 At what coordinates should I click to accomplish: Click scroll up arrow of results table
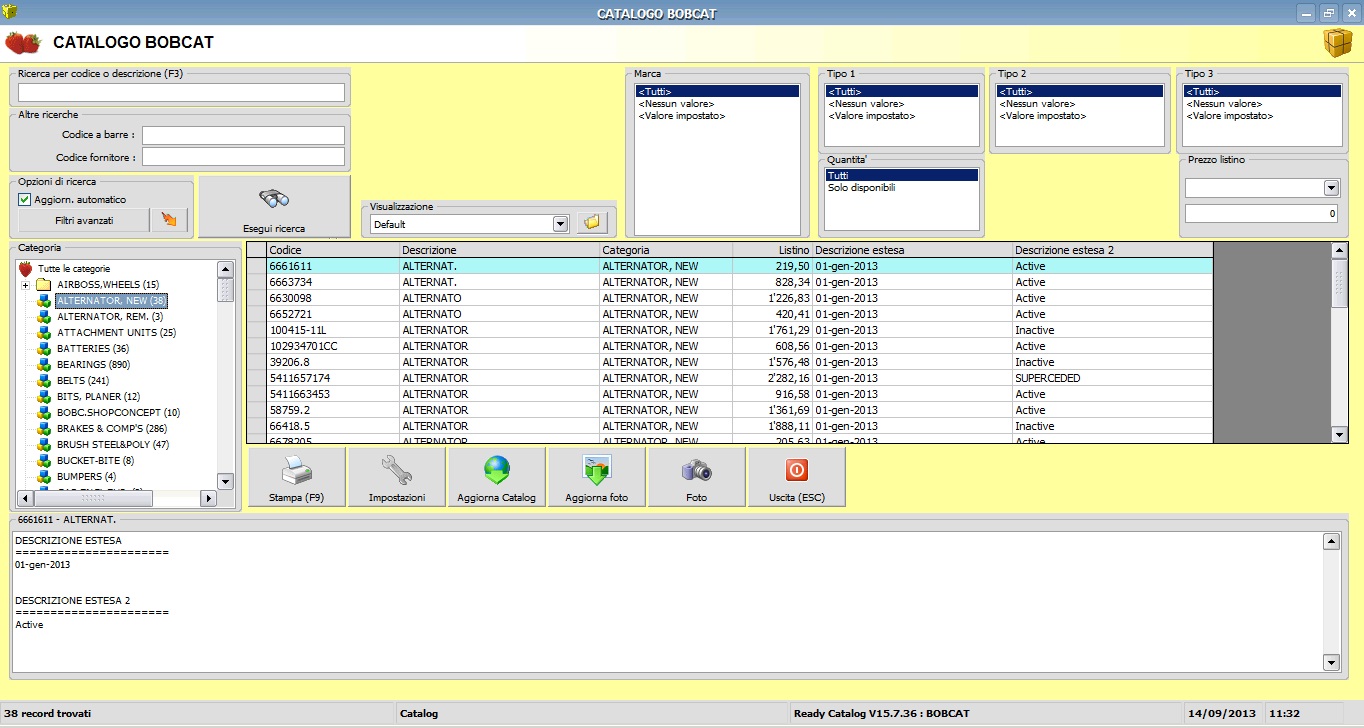[x=1340, y=250]
